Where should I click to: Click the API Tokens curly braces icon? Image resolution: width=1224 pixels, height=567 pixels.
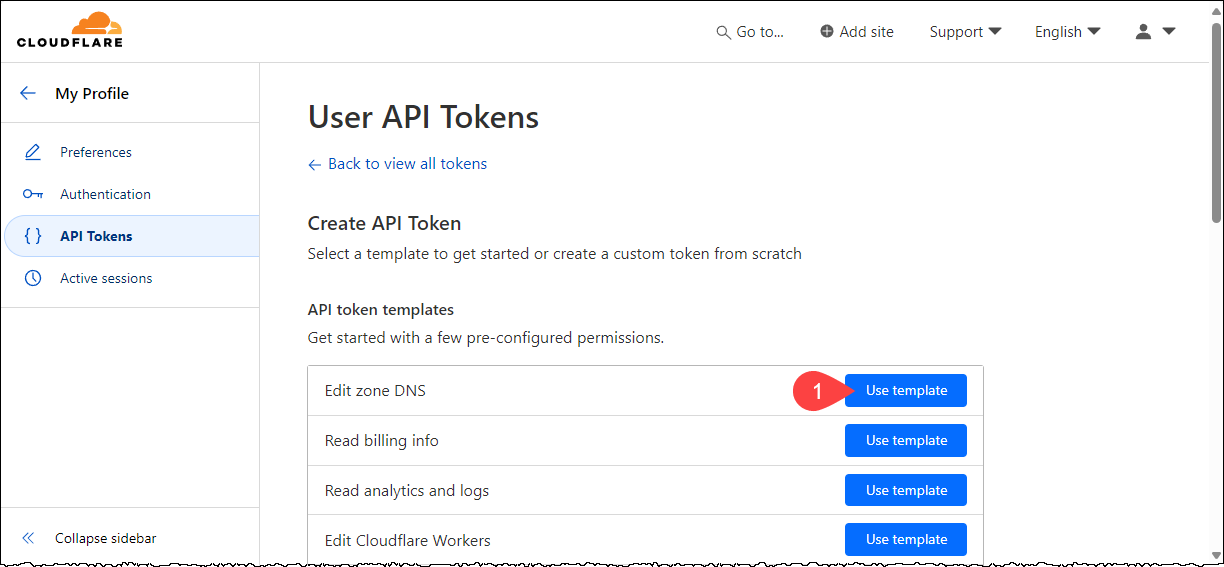pos(33,236)
